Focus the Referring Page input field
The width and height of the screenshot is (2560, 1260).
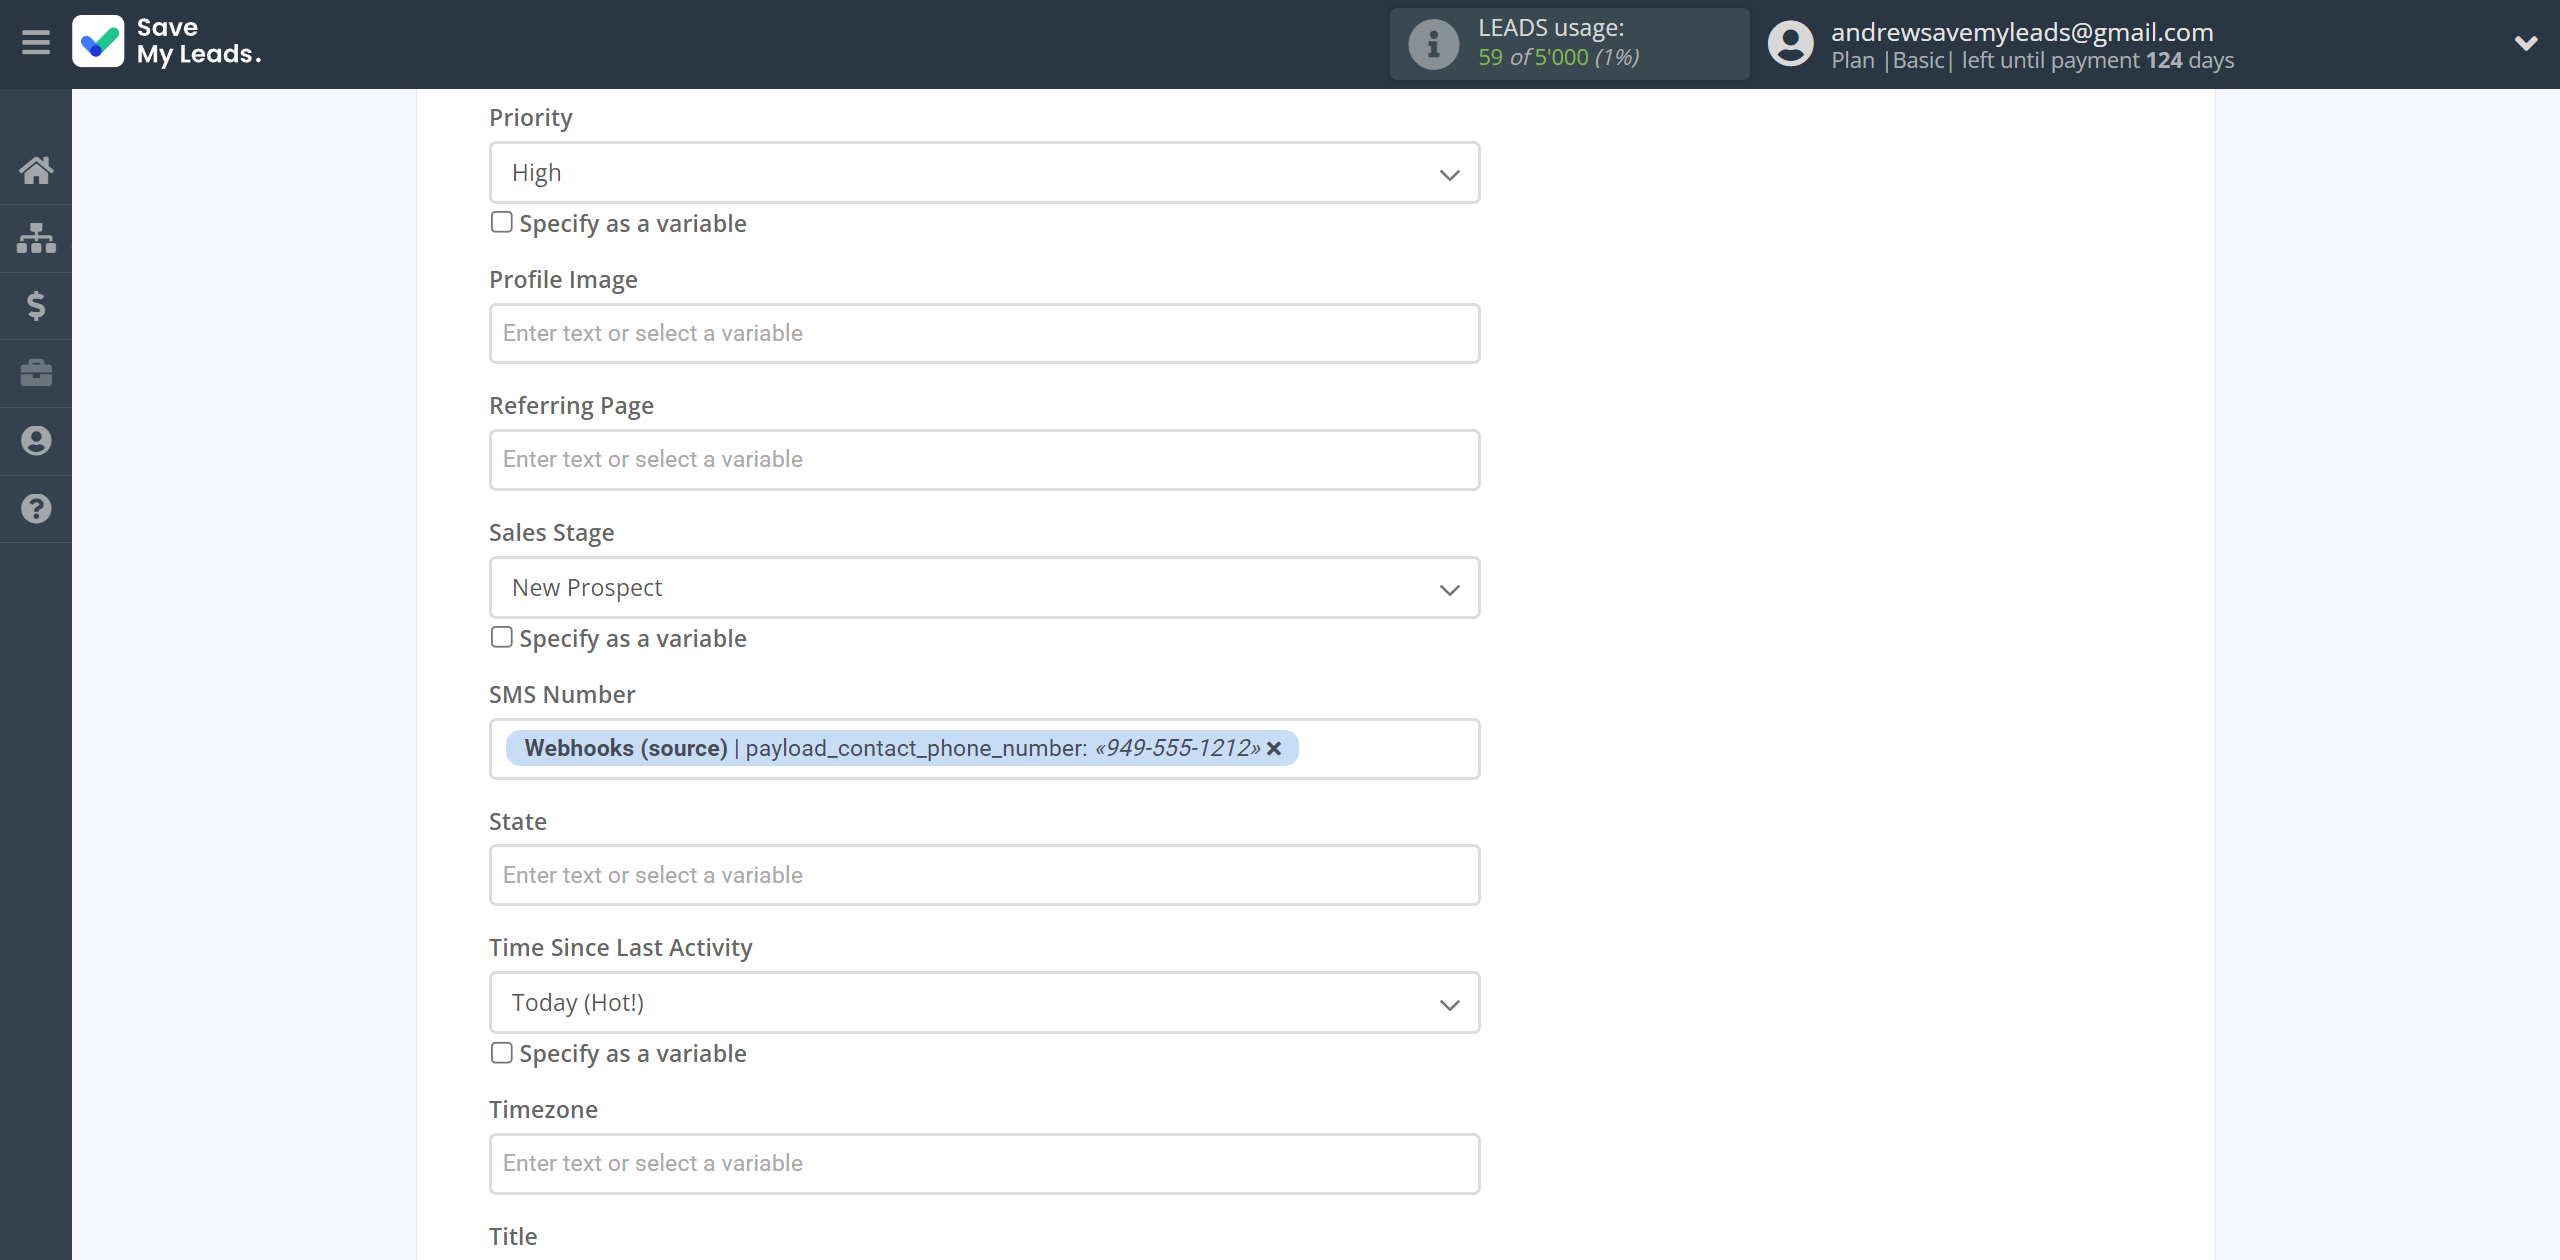(x=984, y=460)
